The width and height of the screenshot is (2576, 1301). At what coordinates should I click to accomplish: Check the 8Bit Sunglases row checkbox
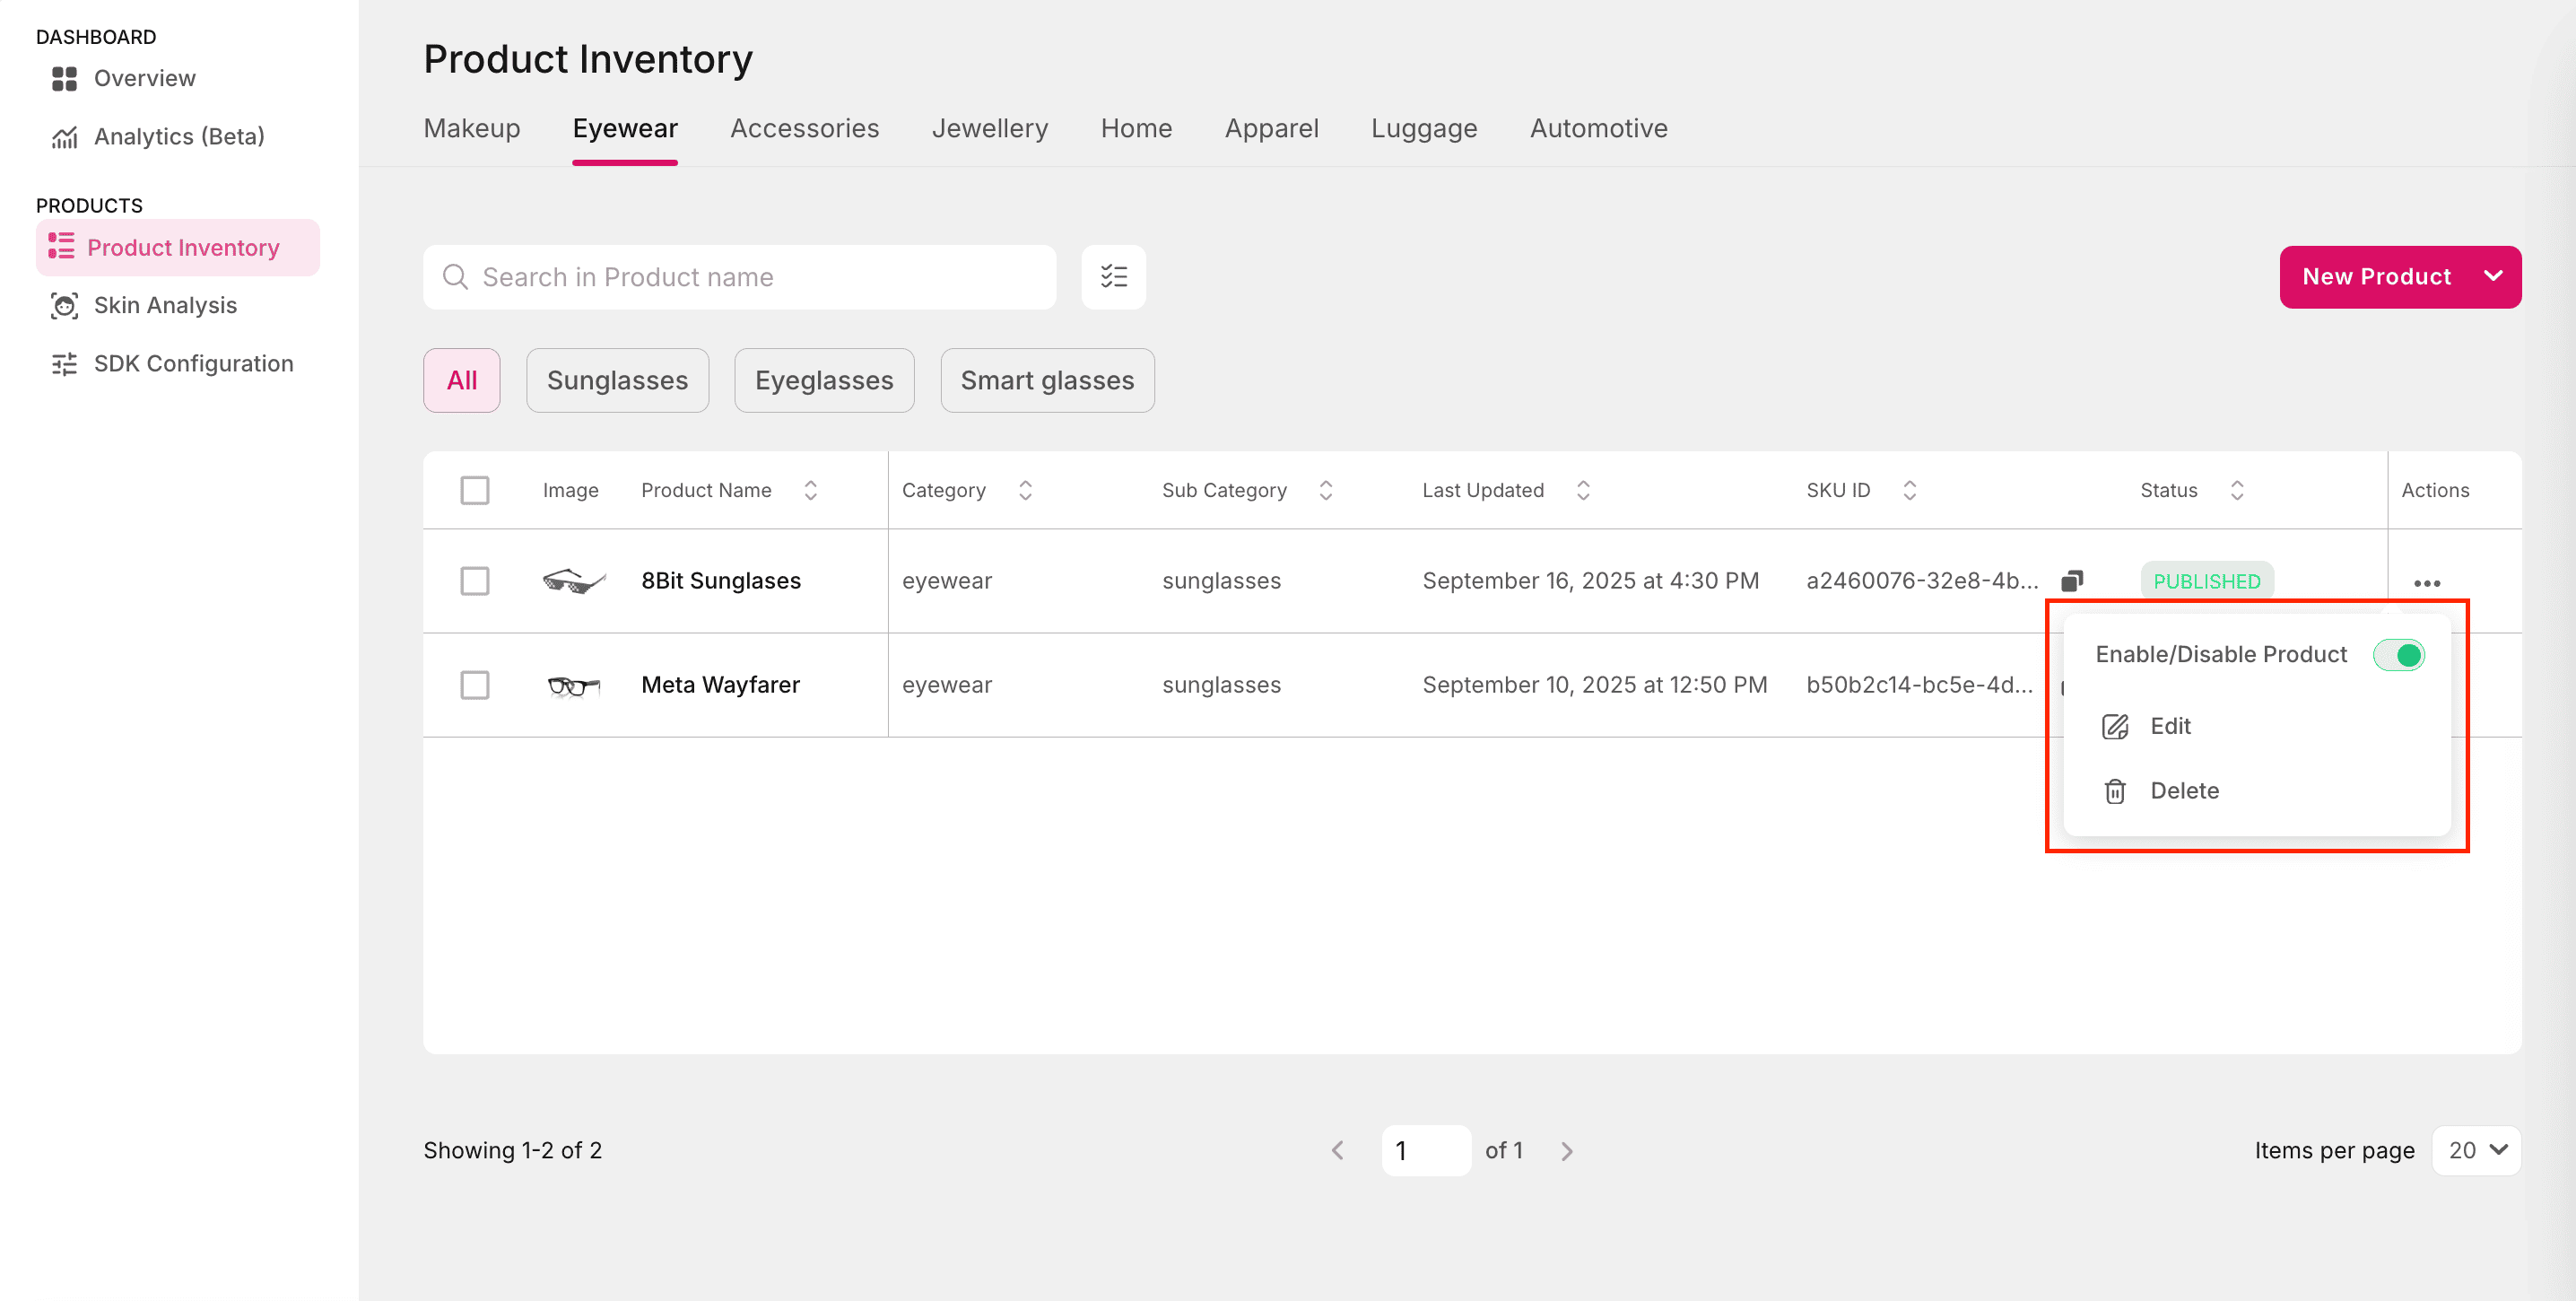pos(475,581)
